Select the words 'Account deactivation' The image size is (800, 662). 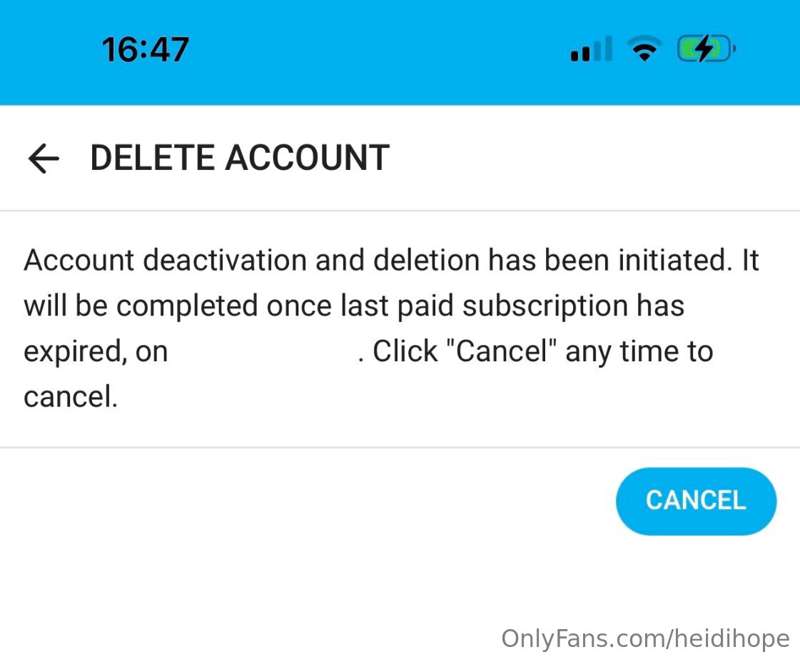pos(165,260)
